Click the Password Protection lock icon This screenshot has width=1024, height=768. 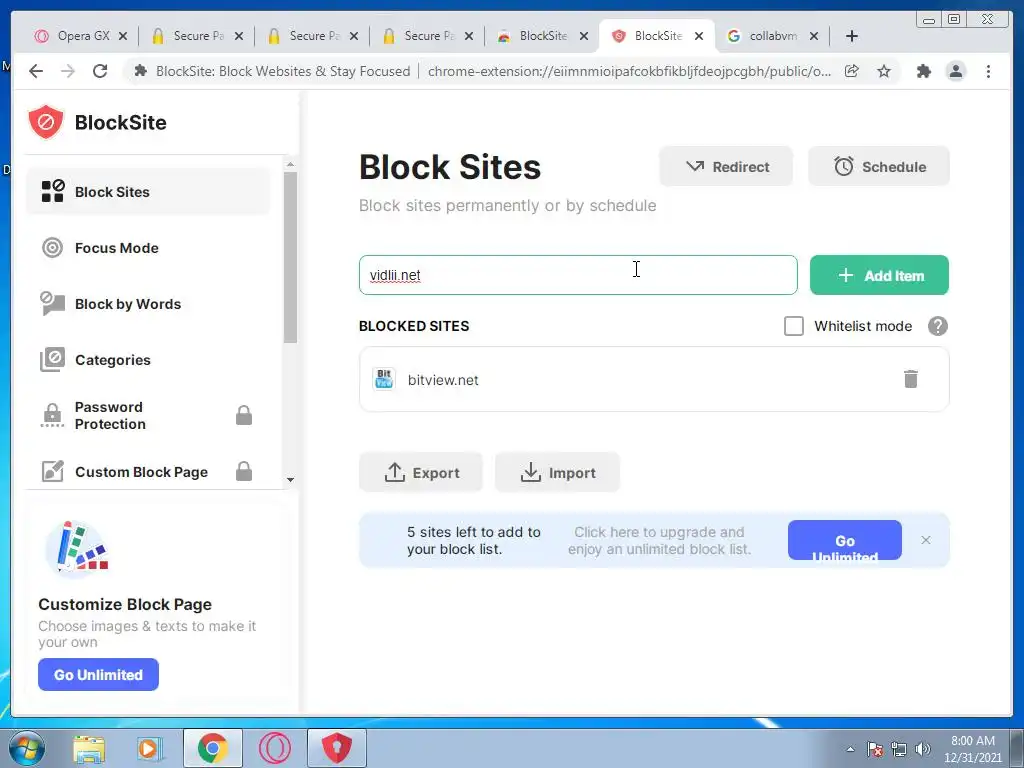(244, 415)
